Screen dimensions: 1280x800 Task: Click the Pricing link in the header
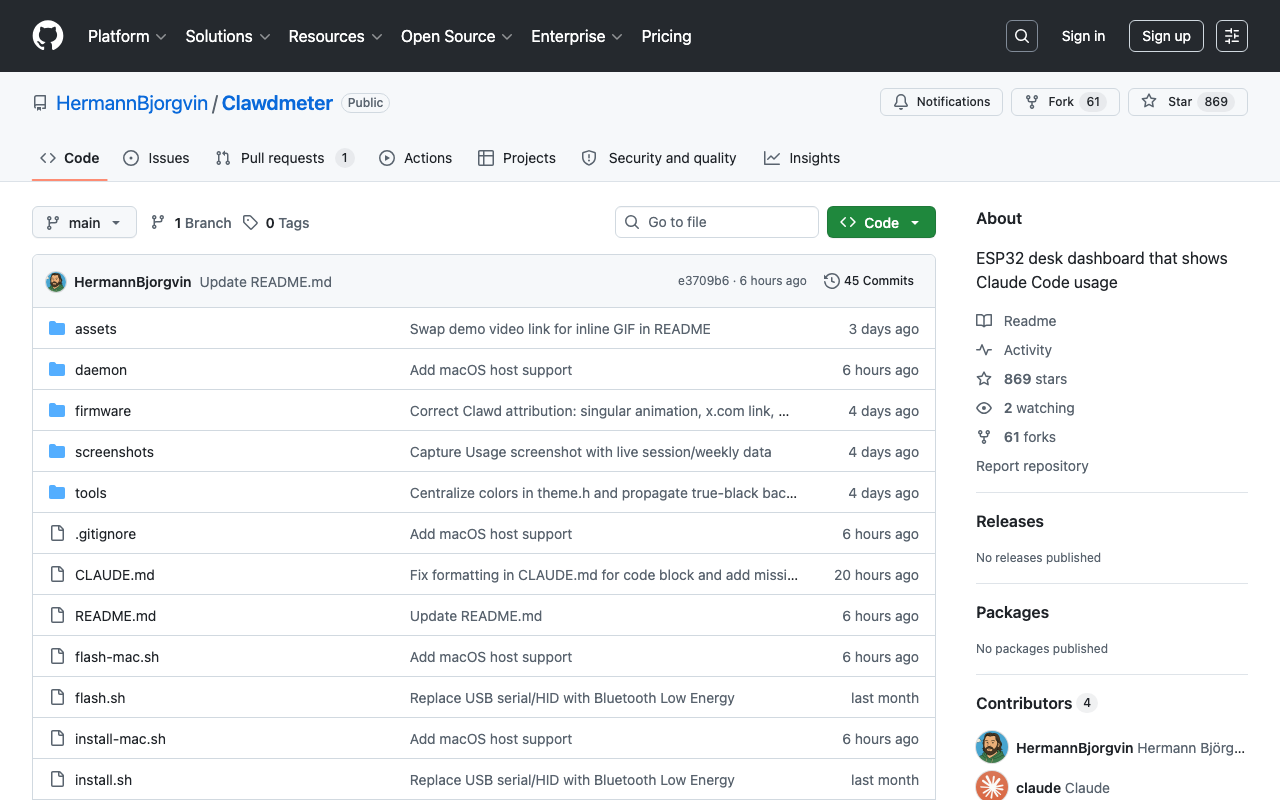tap(666, 36)
